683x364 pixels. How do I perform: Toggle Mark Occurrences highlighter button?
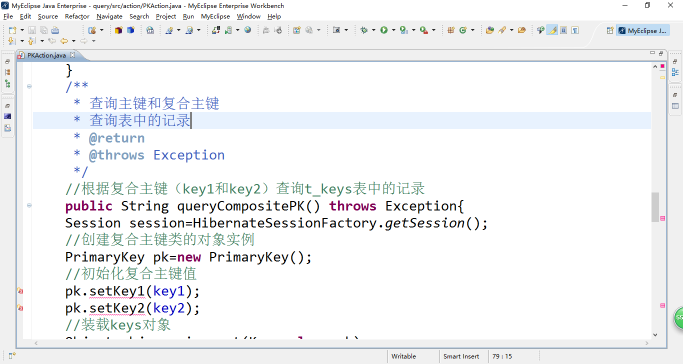552,30
